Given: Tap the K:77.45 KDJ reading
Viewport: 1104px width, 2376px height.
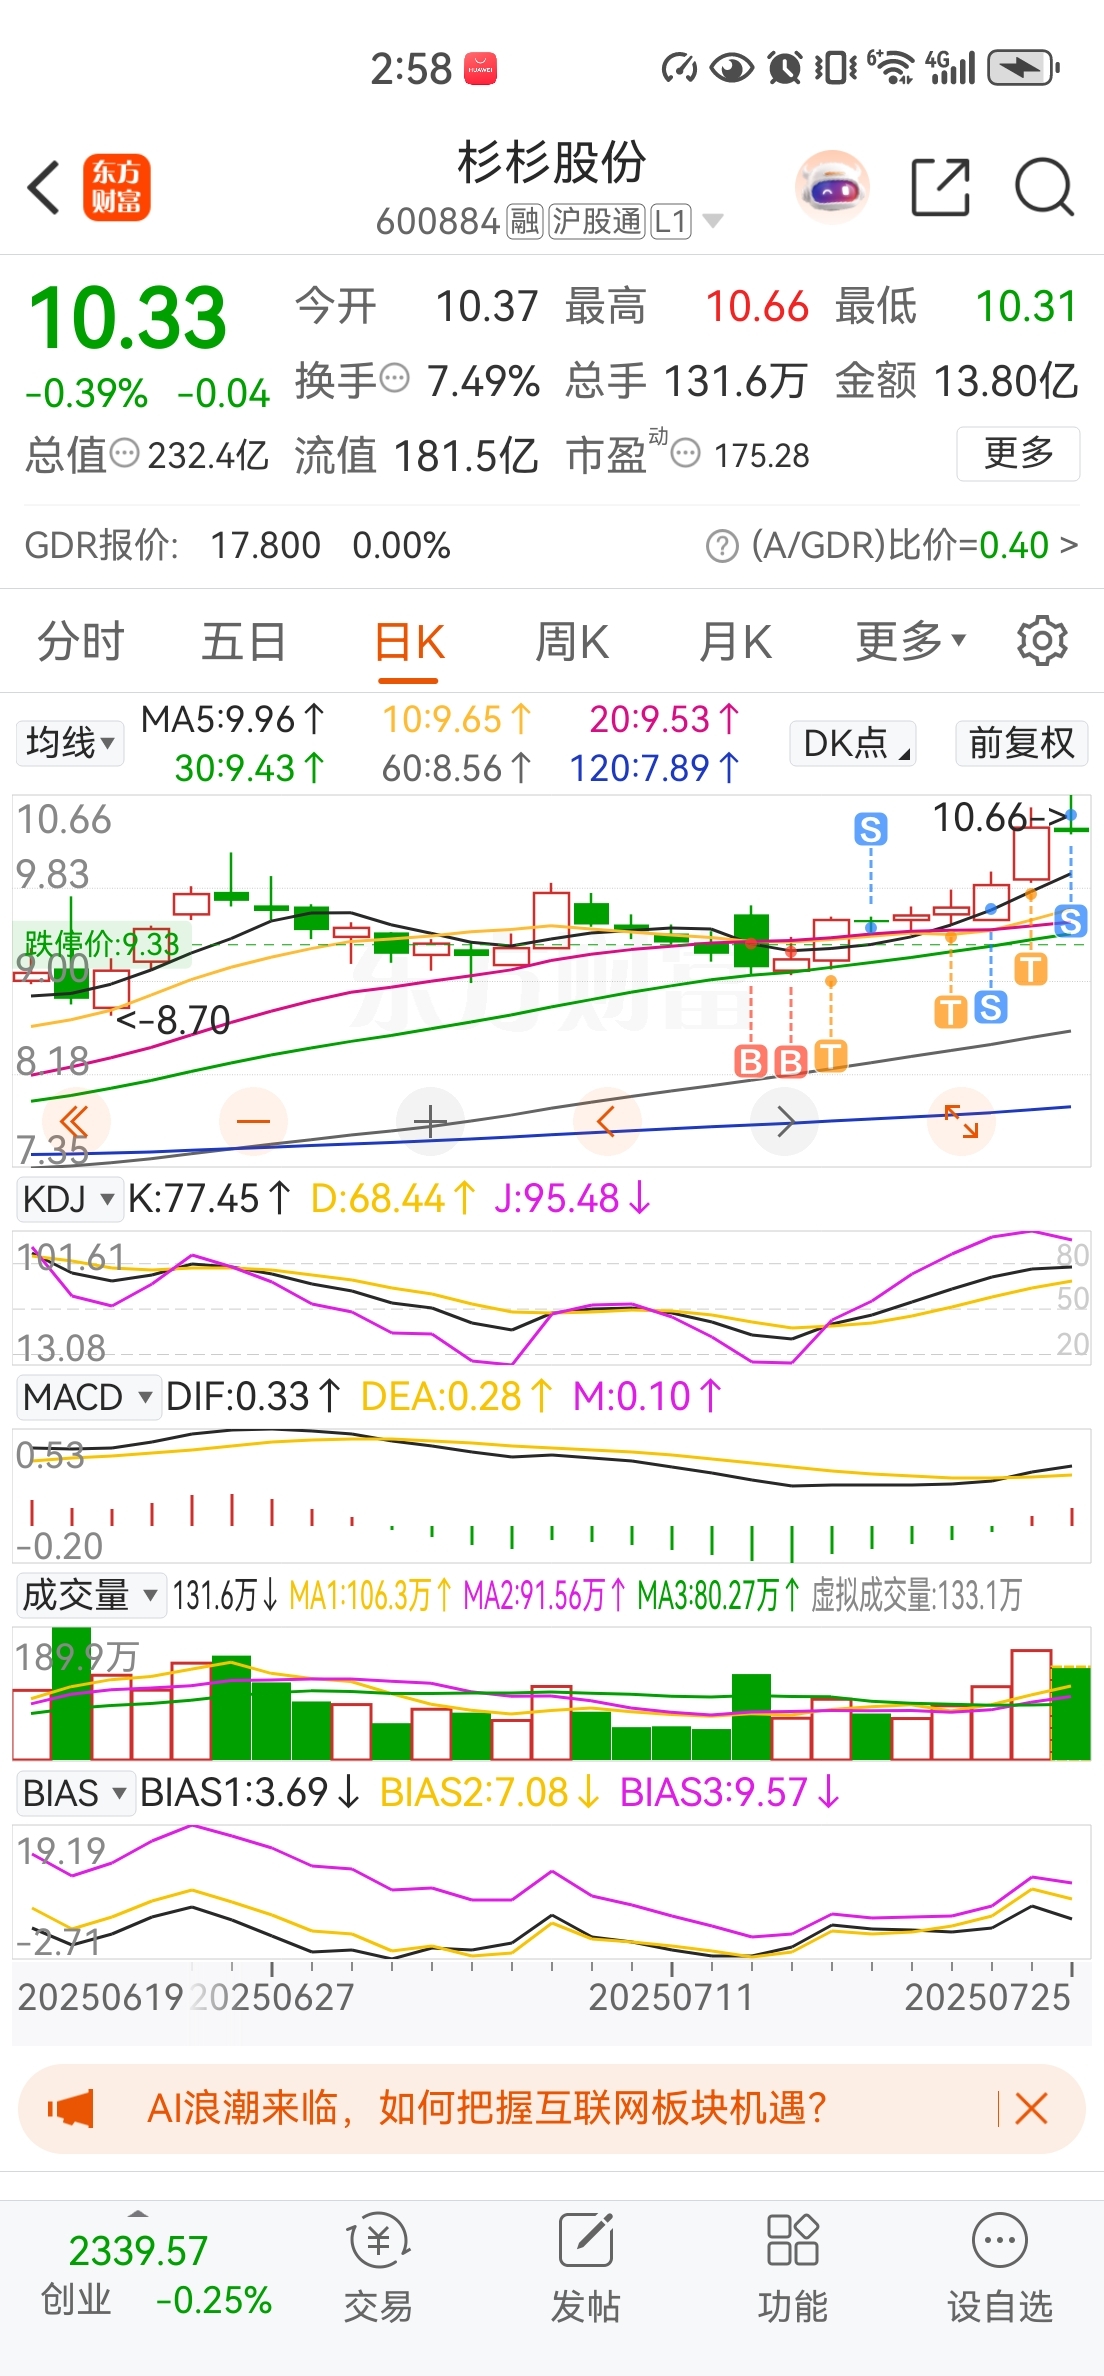Looking at the screenshot, I should click(x=209, y=1198).
